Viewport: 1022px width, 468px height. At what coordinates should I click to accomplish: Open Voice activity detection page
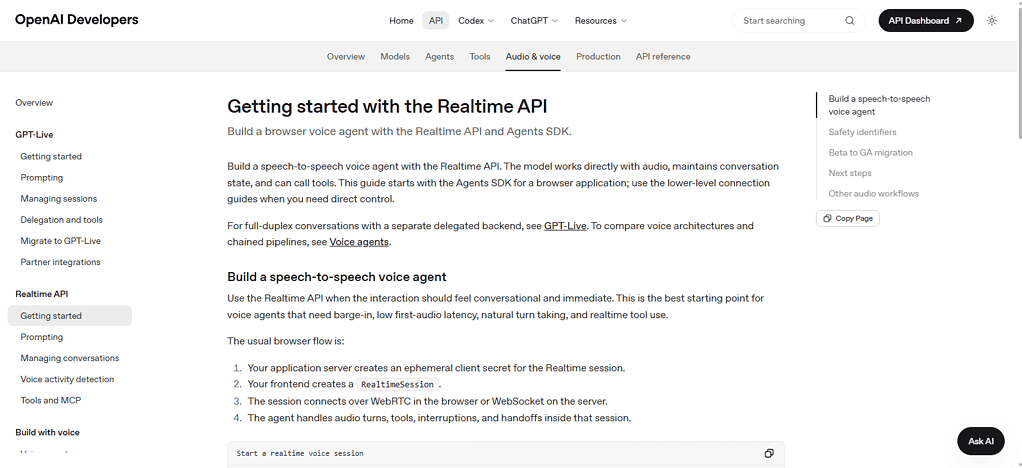pyautogui.click(x=67, y=379)
